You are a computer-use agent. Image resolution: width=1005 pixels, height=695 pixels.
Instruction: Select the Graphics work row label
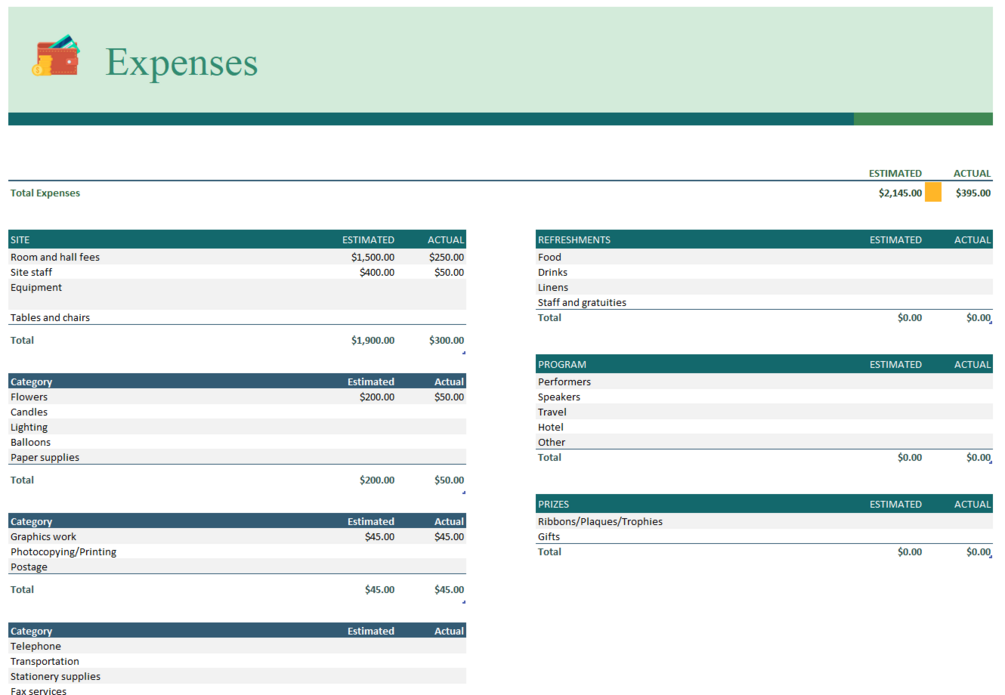click(x=43, y=537)
